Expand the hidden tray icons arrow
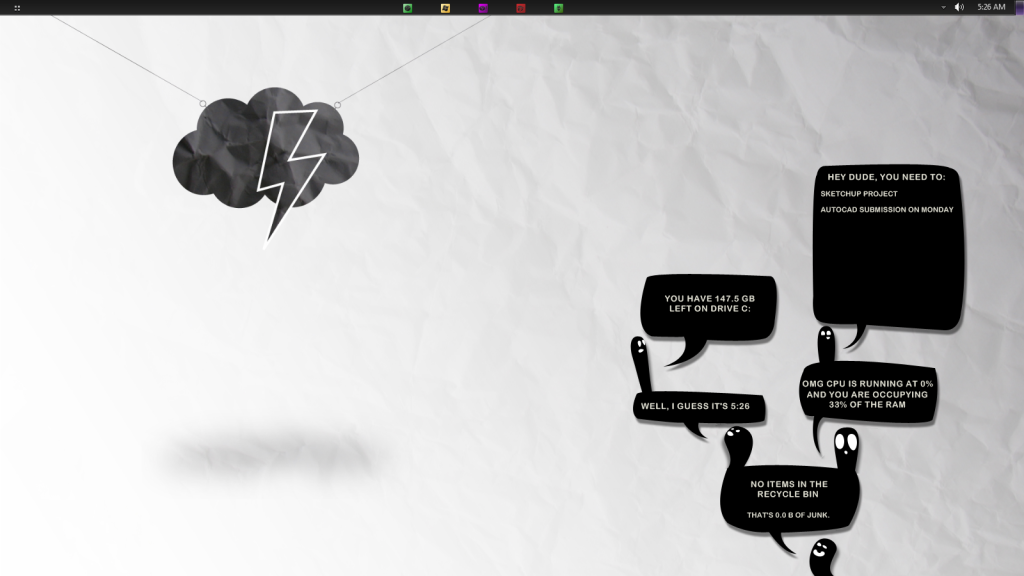The width and height of the screenshot is (1024, 576). pyautogui.click(x=942, y=7)
